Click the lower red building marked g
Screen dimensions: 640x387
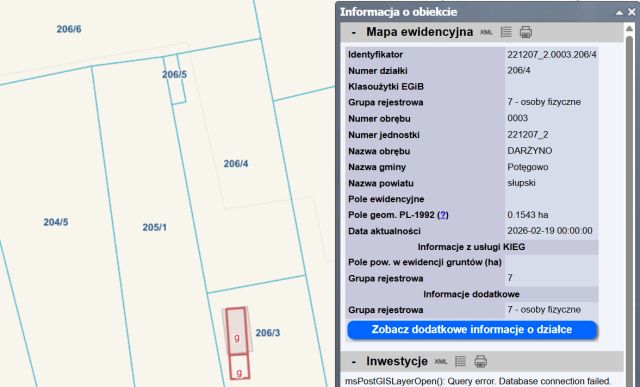click(239, 367)
